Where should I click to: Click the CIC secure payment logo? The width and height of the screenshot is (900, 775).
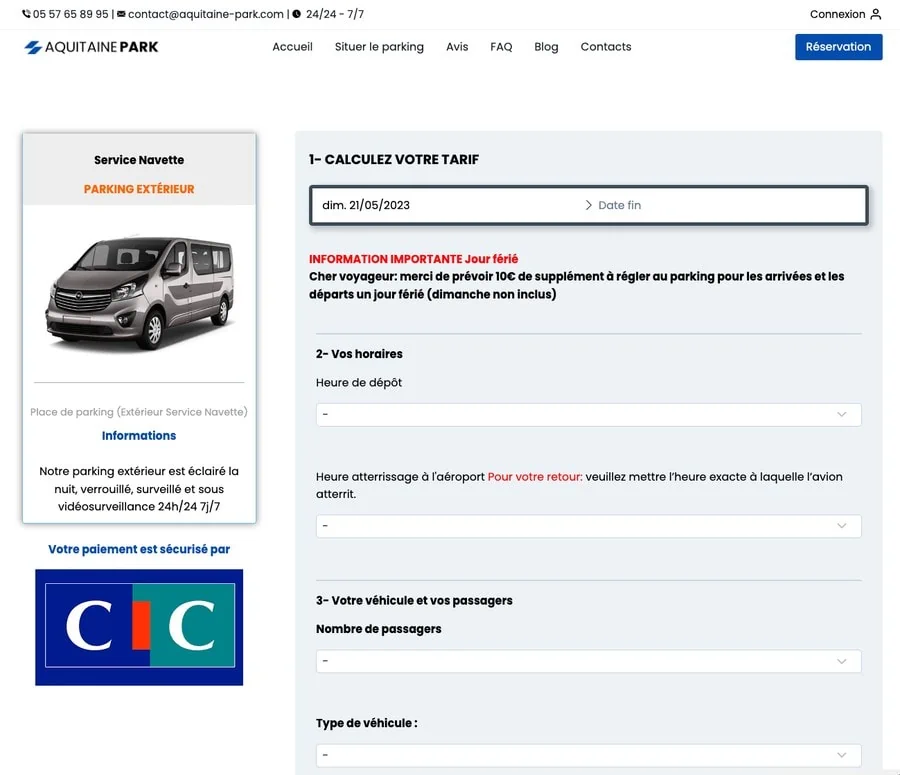tap(139, 627)
